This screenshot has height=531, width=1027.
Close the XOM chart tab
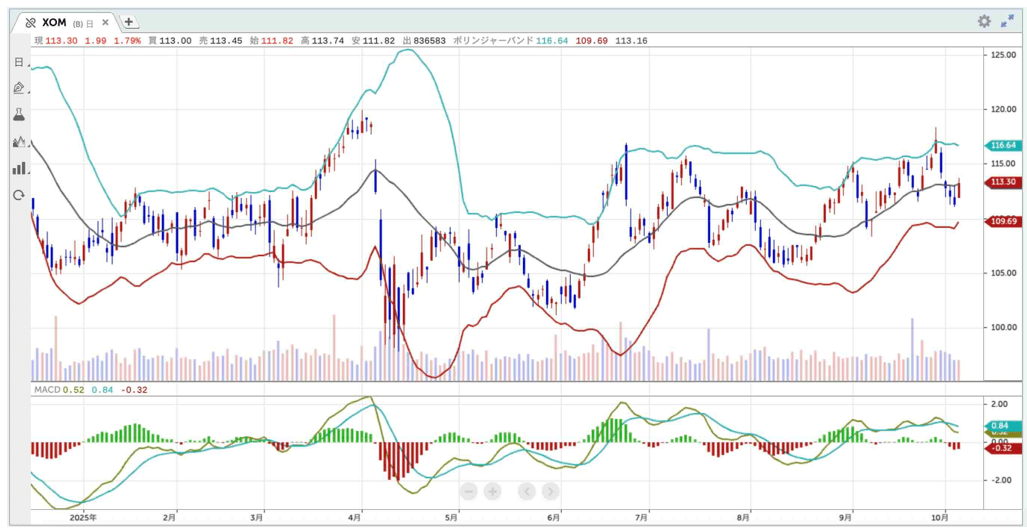coord(105,22)
